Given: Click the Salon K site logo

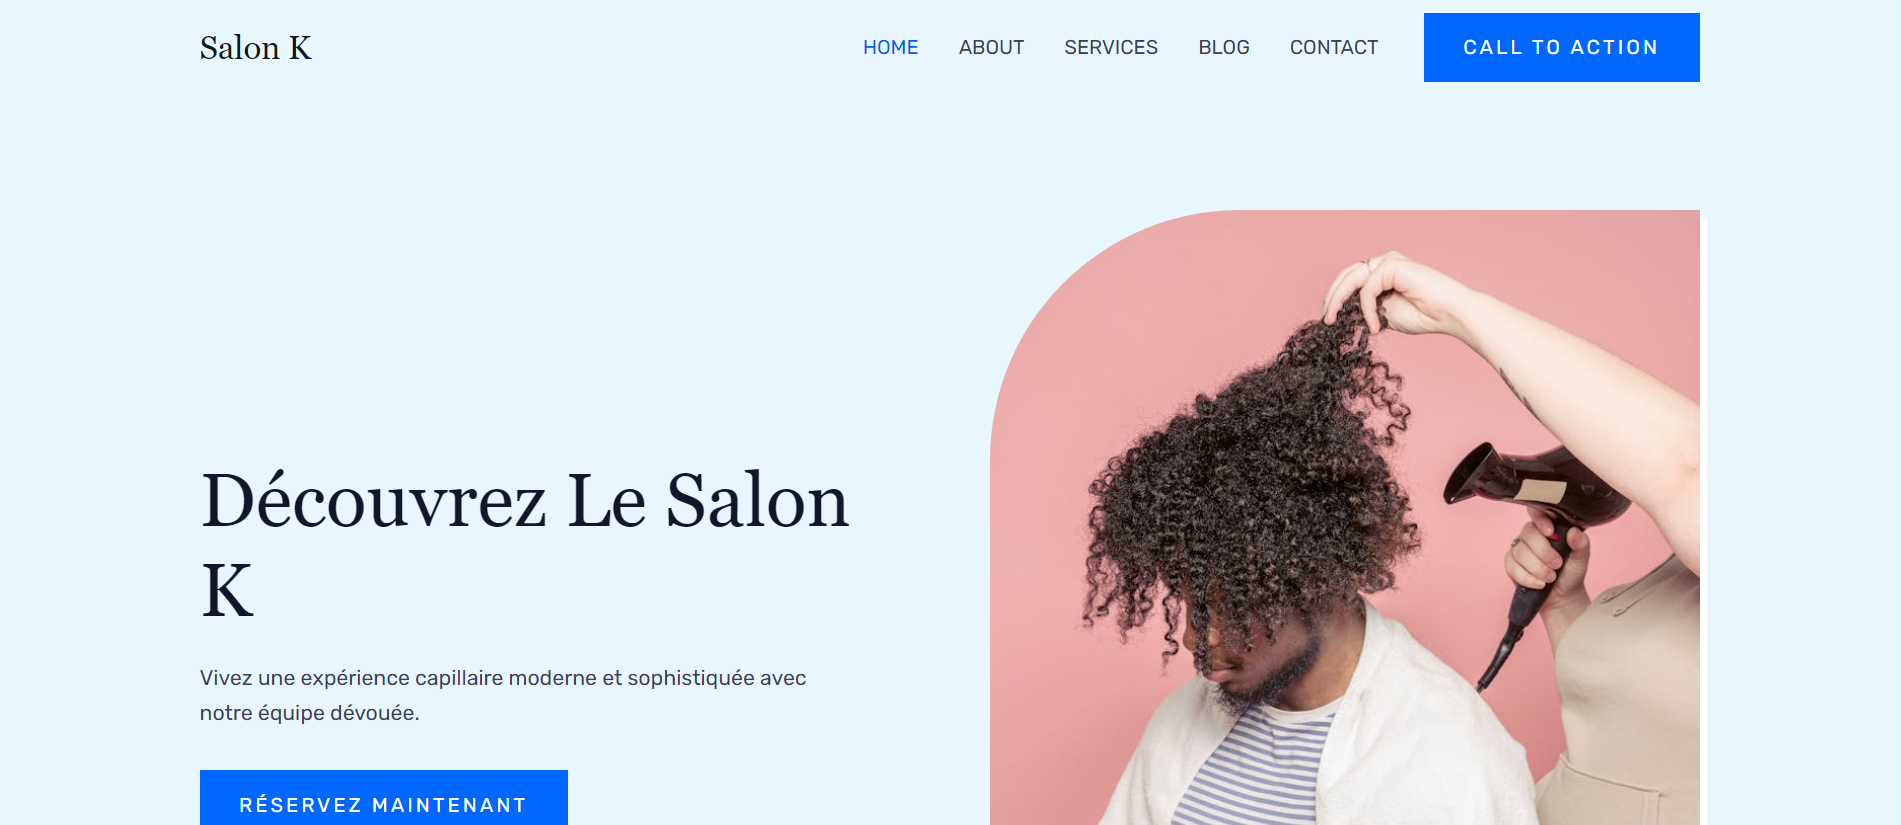Looking at the screenshot, I should tap(256, 47).
